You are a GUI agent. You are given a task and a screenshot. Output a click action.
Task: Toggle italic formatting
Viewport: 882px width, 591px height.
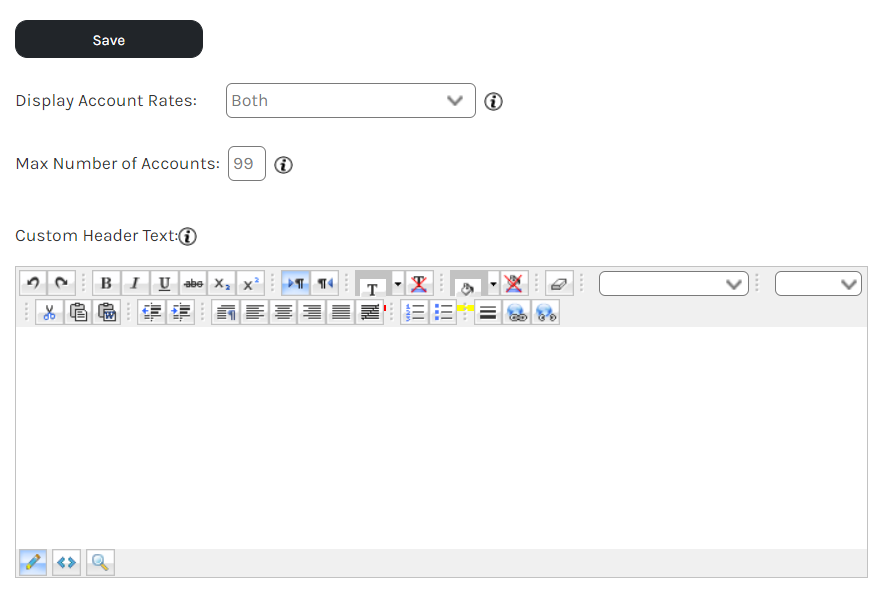coord(135,283)
